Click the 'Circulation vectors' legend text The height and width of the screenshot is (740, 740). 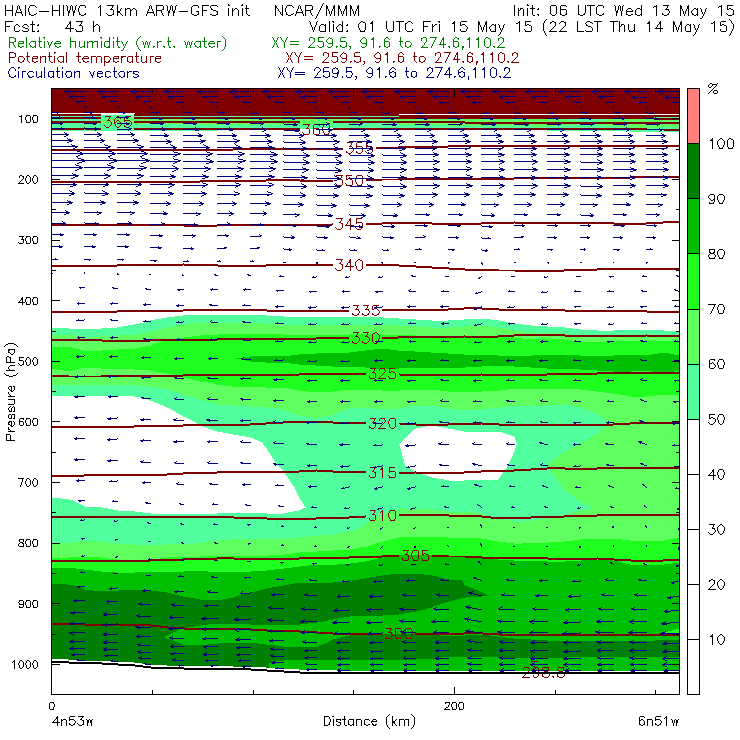click(x=74, y=73)
